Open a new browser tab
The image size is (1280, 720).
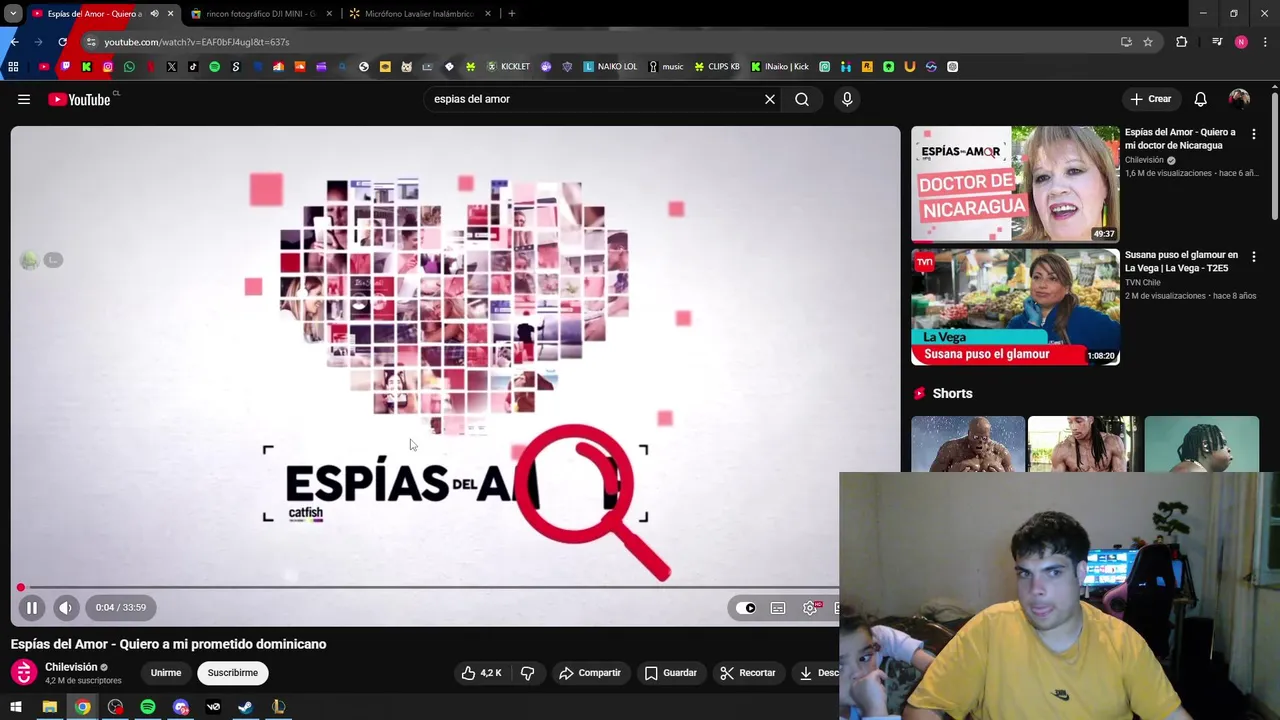512,14
